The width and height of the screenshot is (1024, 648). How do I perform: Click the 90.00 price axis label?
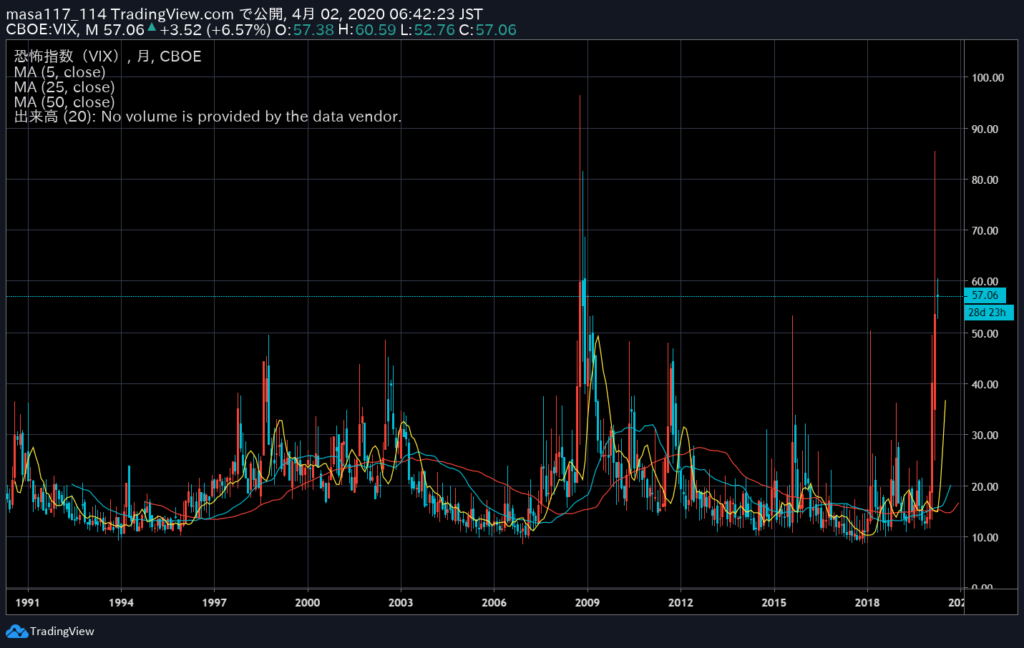(x=985, y=129)
